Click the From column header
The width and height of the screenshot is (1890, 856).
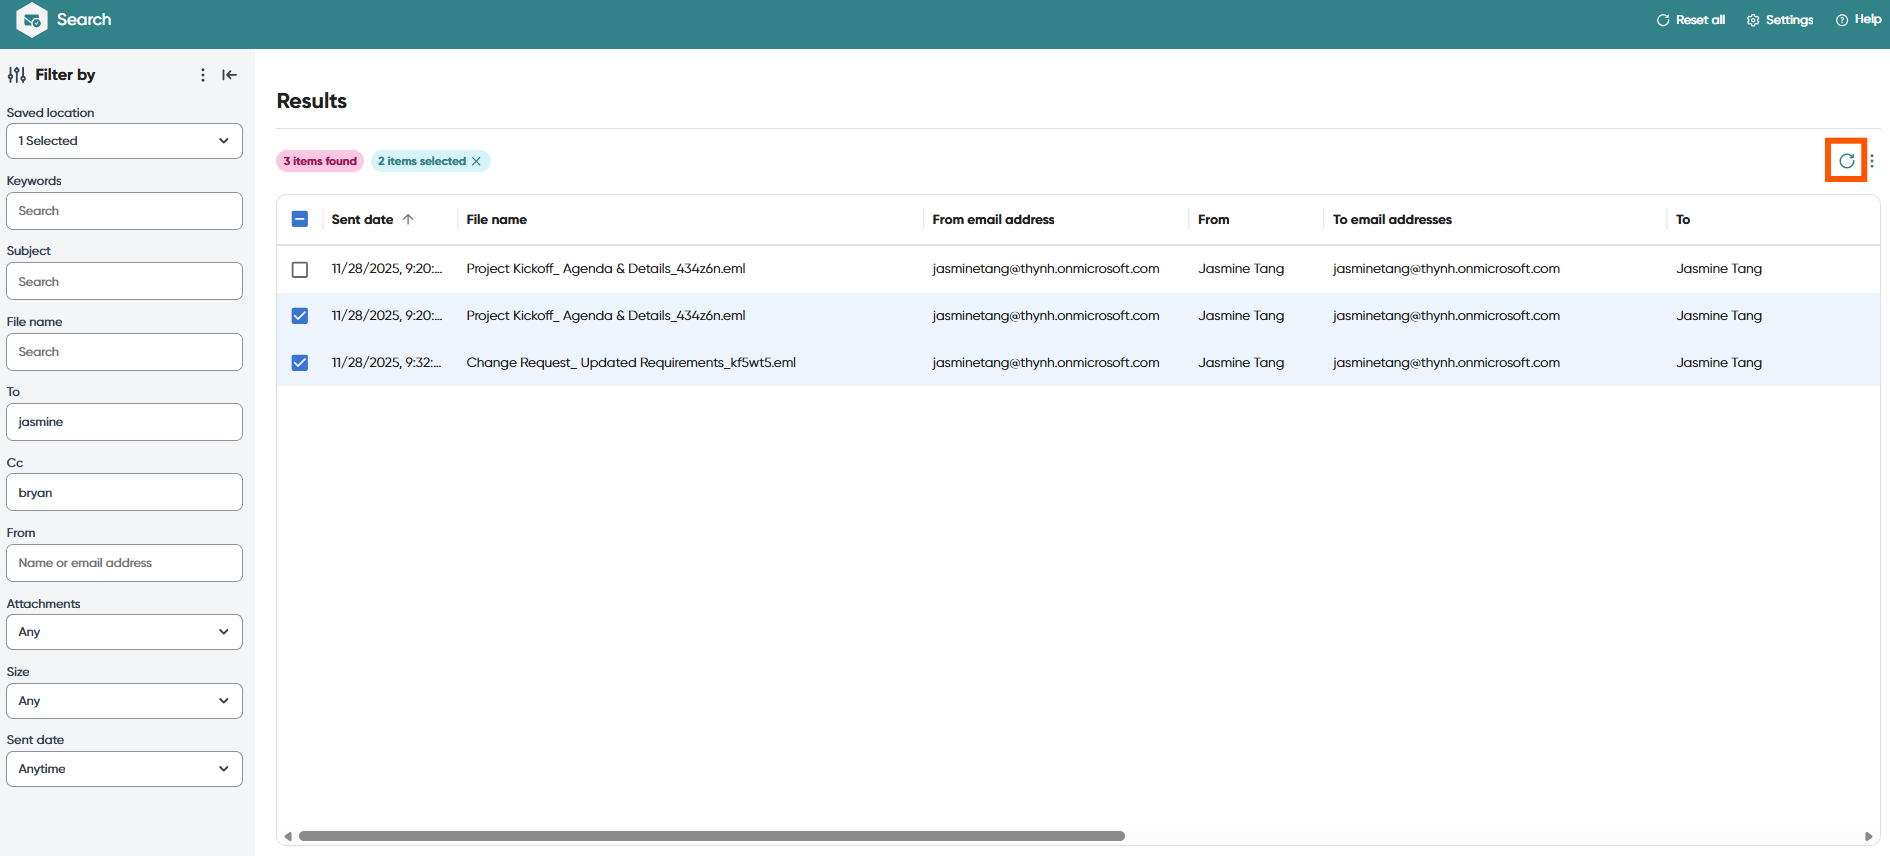click(x=1214, y=220)
